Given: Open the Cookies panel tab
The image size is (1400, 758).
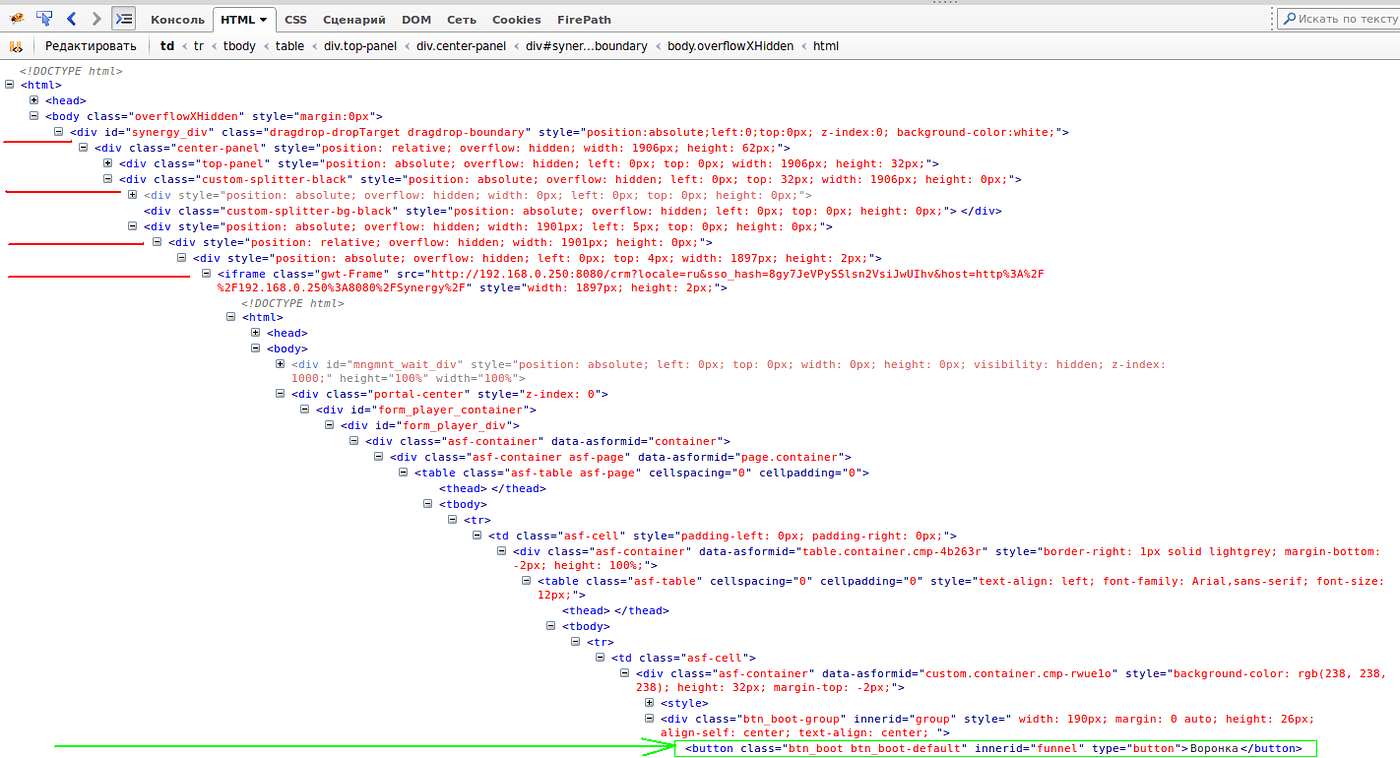Looking at the screenshot, I should click(x=516, y=20).
